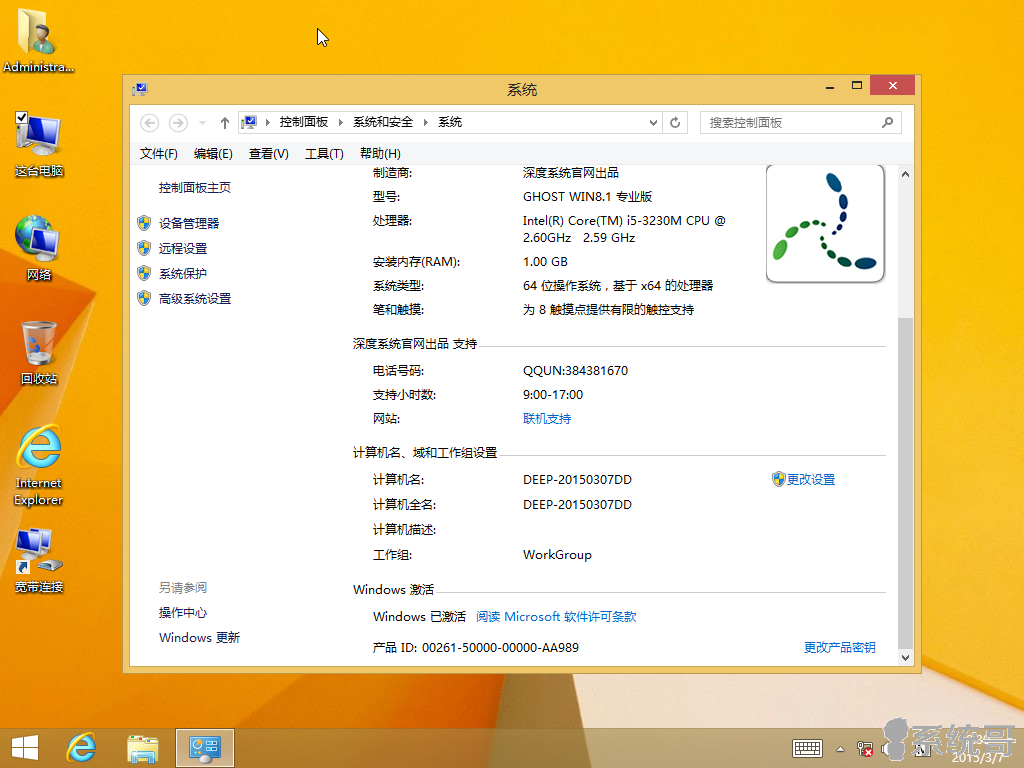Click the phone value QQUN:384381670

click(575, 371)
